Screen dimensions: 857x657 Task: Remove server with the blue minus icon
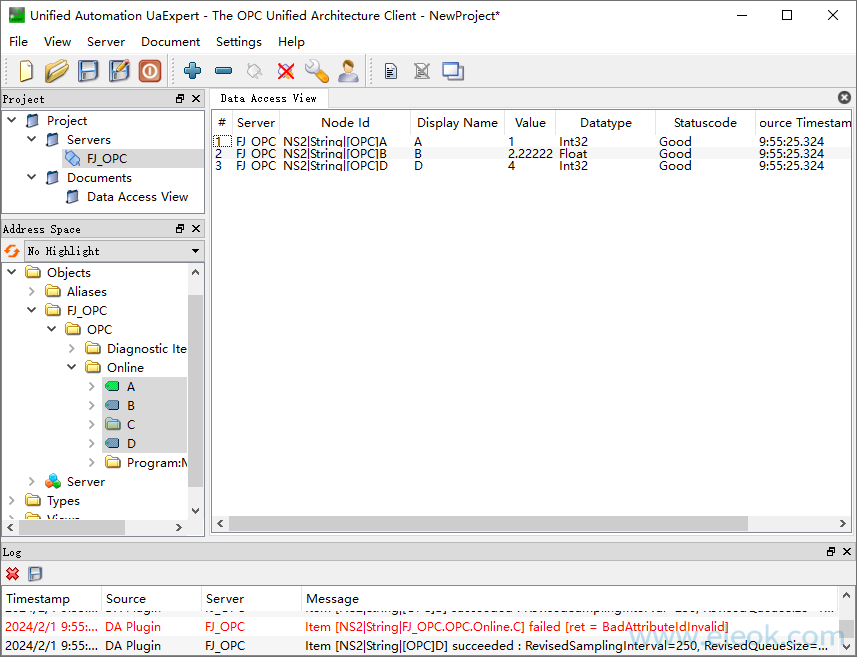(x=224, y=71)
